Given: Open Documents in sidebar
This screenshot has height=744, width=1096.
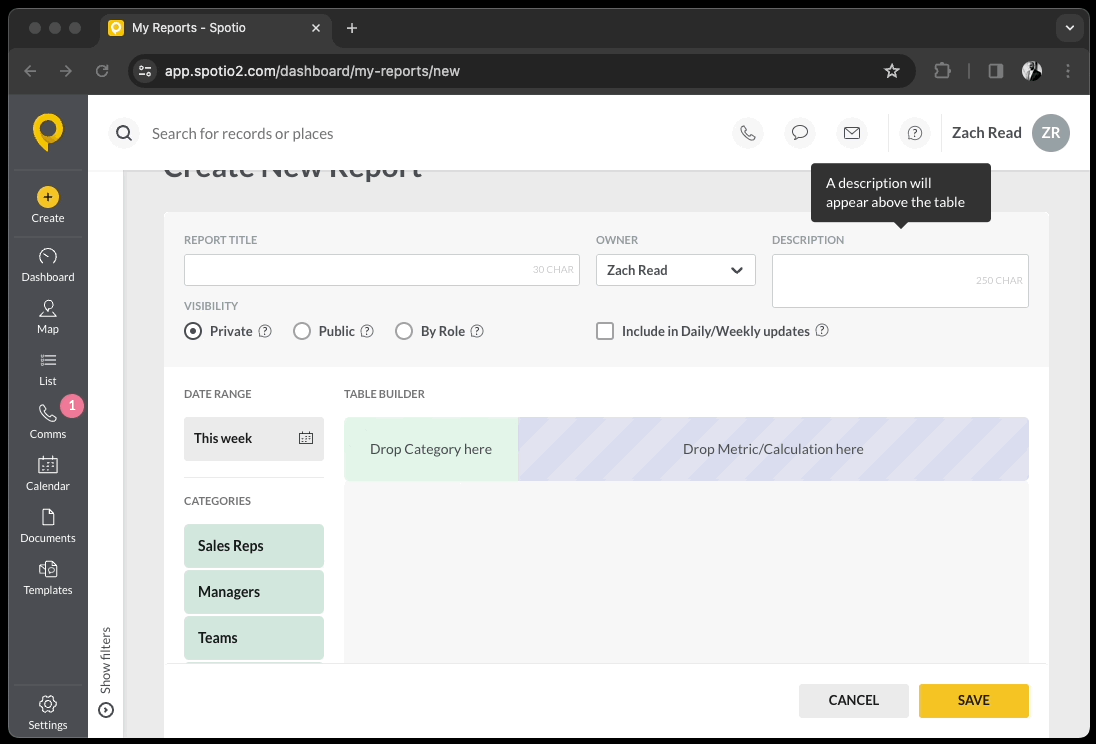Looking at the screenshot, I should point(48,526).
